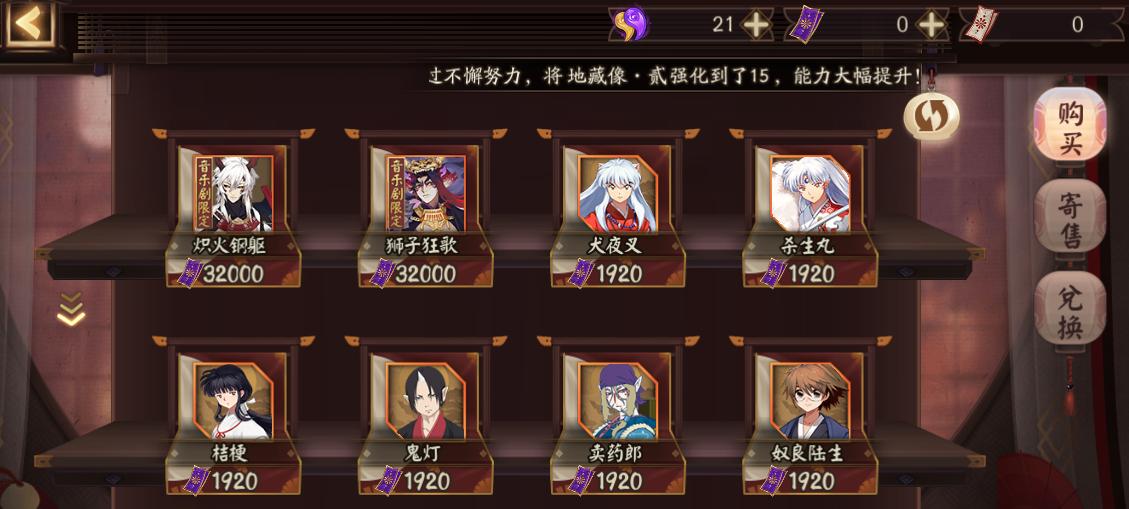Switch to the 寄售 tab
This screenshot has height=509, width=1129.
[1069, 216]
